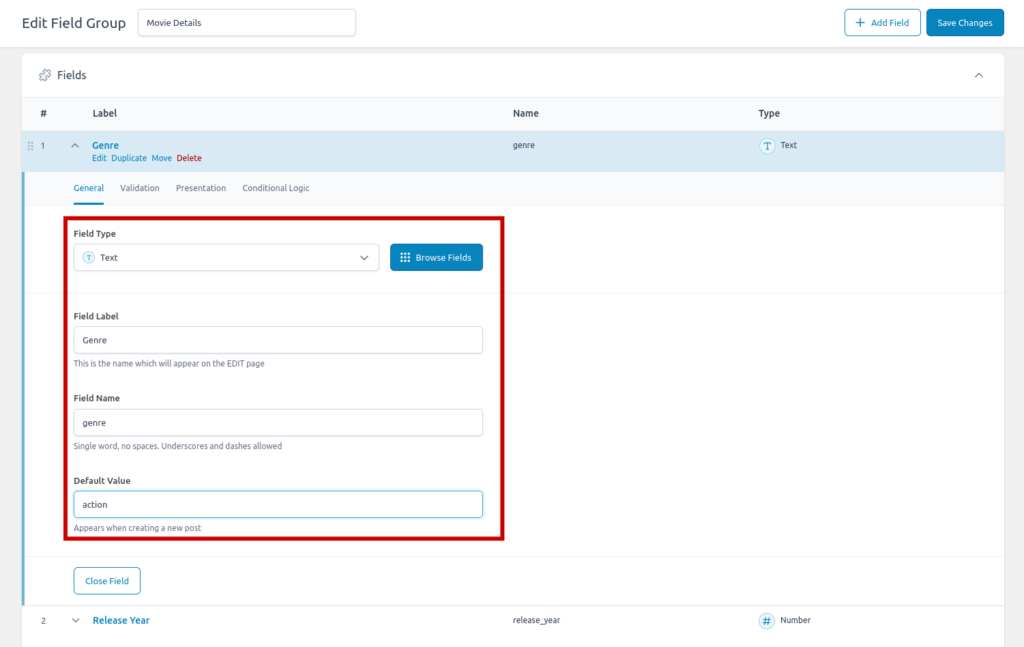Image resolution: width=1024 pixels, height=647 pixels.
Task: Duplicate the Genre field
Action: [128, 157]
